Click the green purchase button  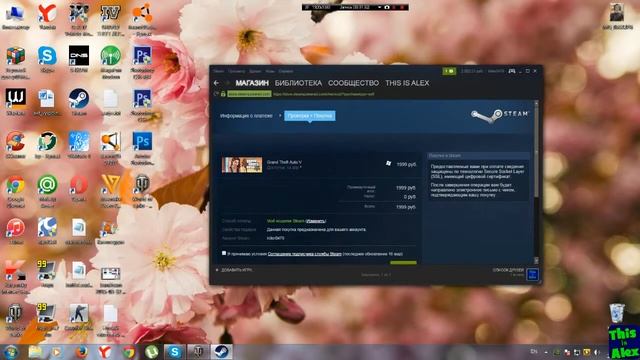pos(403,262)
